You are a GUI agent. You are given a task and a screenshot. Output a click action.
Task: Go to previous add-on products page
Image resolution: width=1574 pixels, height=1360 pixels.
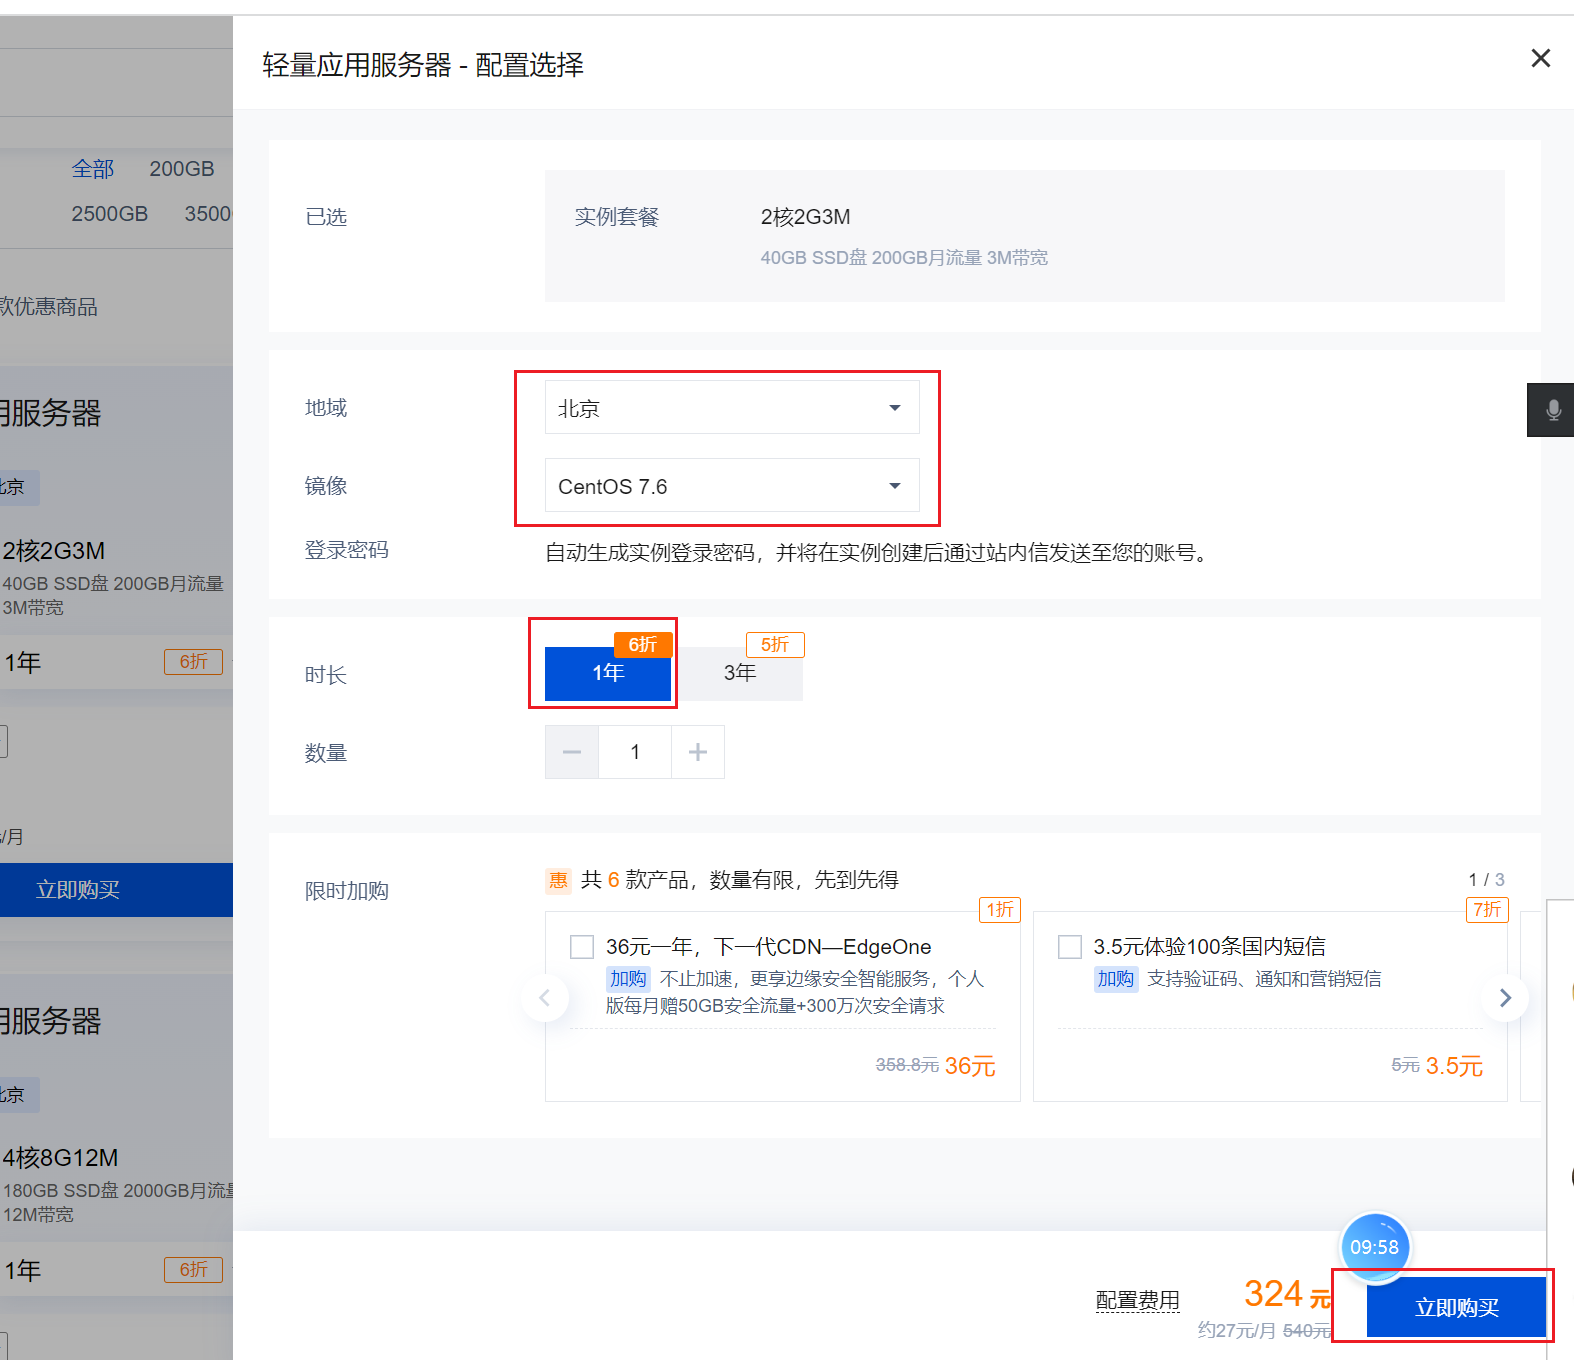coord(545,998)
